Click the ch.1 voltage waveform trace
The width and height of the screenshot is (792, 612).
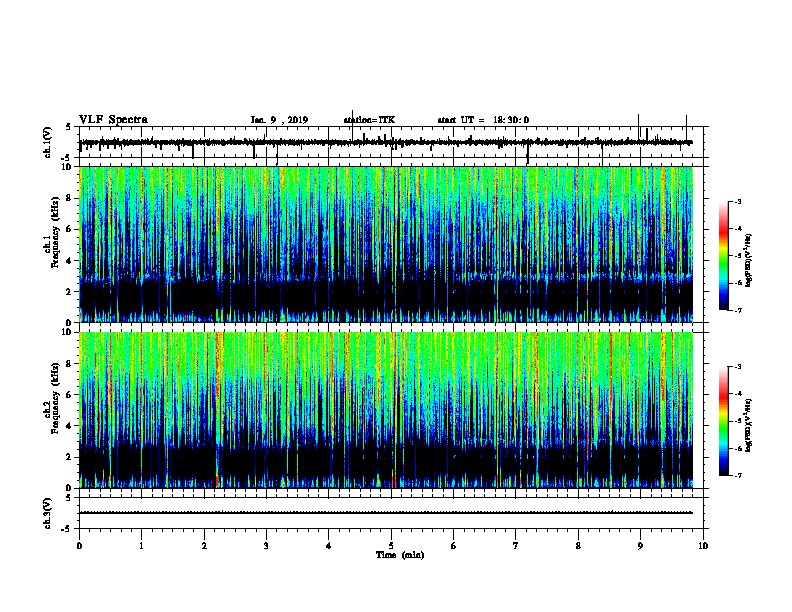pos(386,142)
